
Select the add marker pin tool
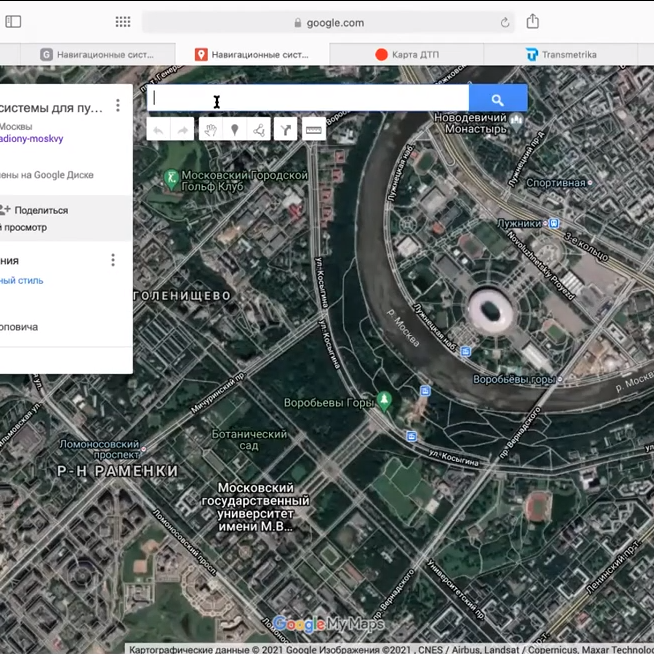click(x=235, y=130)
